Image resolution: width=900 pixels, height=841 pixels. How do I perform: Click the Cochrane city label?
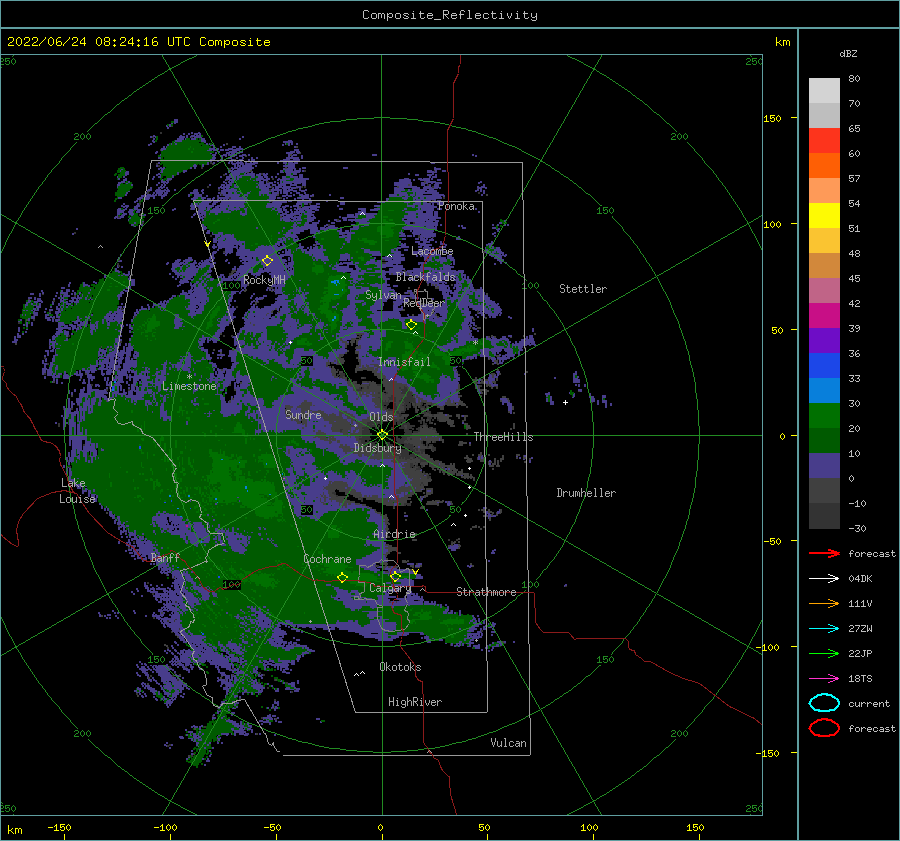click(327, 559)
